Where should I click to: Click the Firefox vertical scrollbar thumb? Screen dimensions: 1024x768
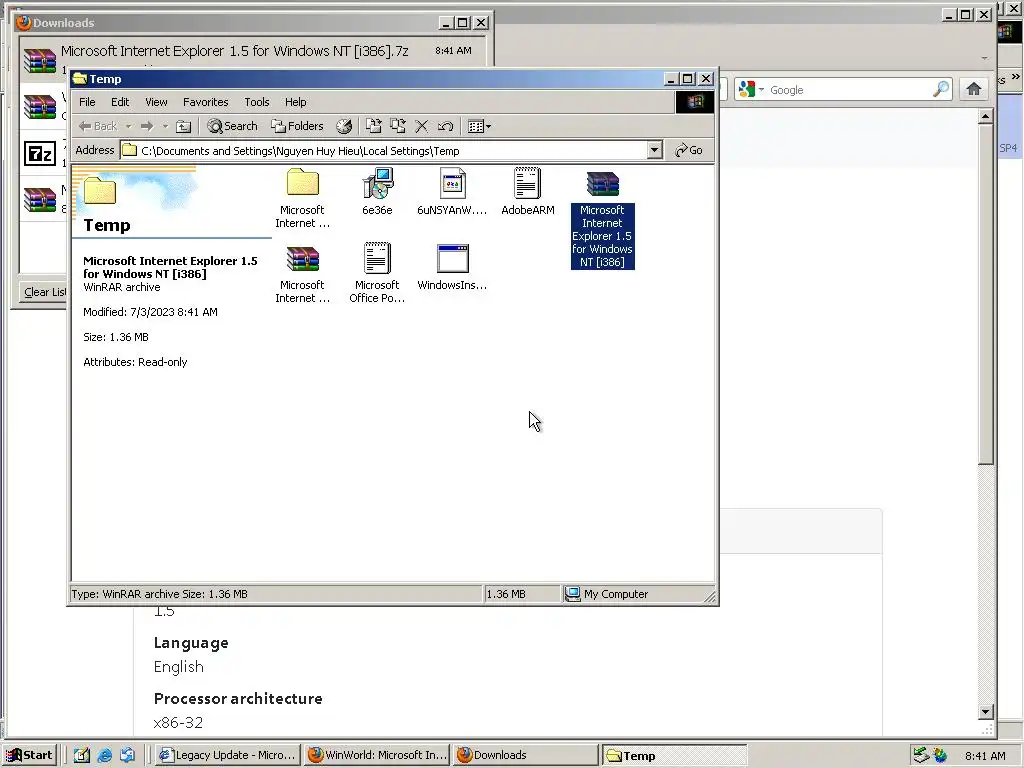pyautogui.click(x=985, y=295)
